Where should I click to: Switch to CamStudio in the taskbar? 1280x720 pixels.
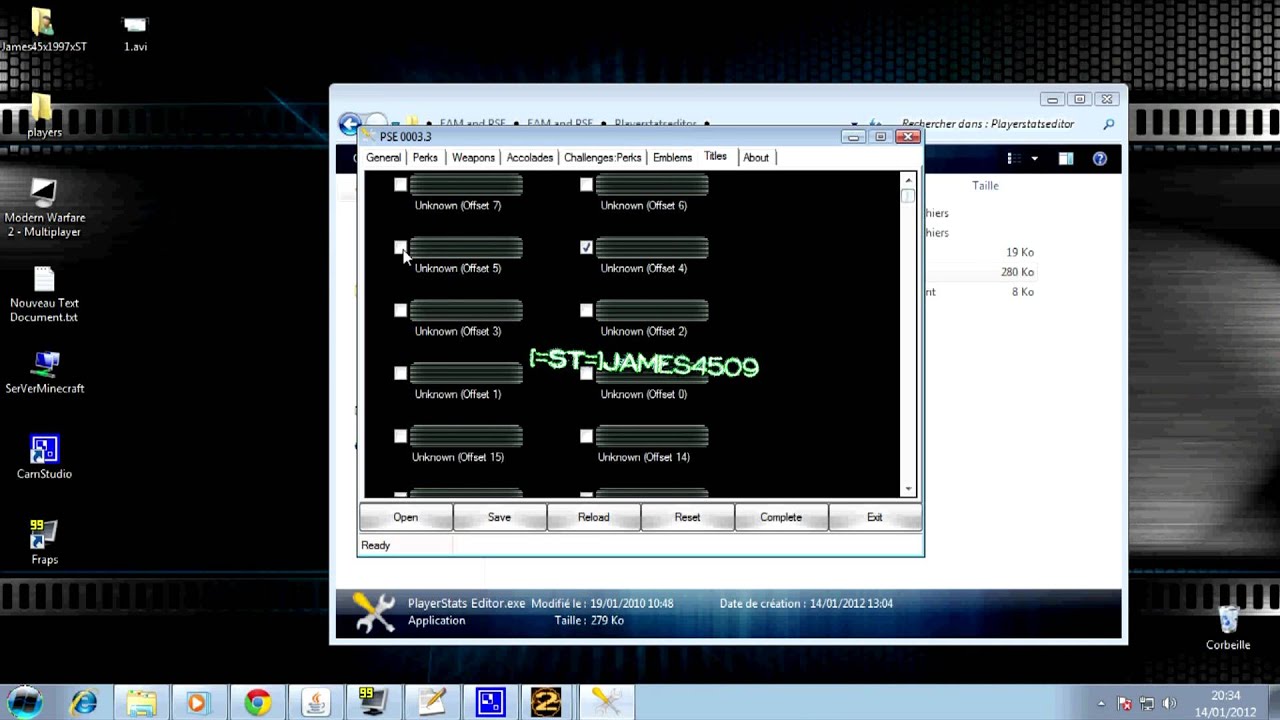(x=490, y=703)
